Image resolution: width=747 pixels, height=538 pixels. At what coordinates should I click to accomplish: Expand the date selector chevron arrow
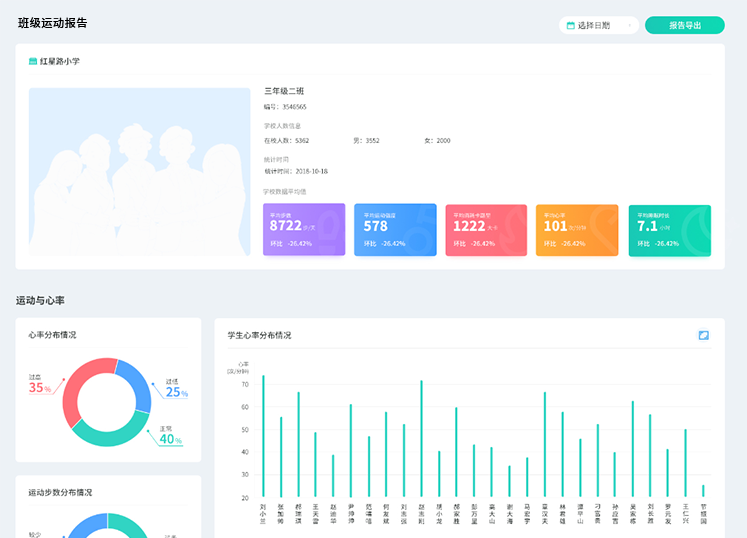(629, 26)
